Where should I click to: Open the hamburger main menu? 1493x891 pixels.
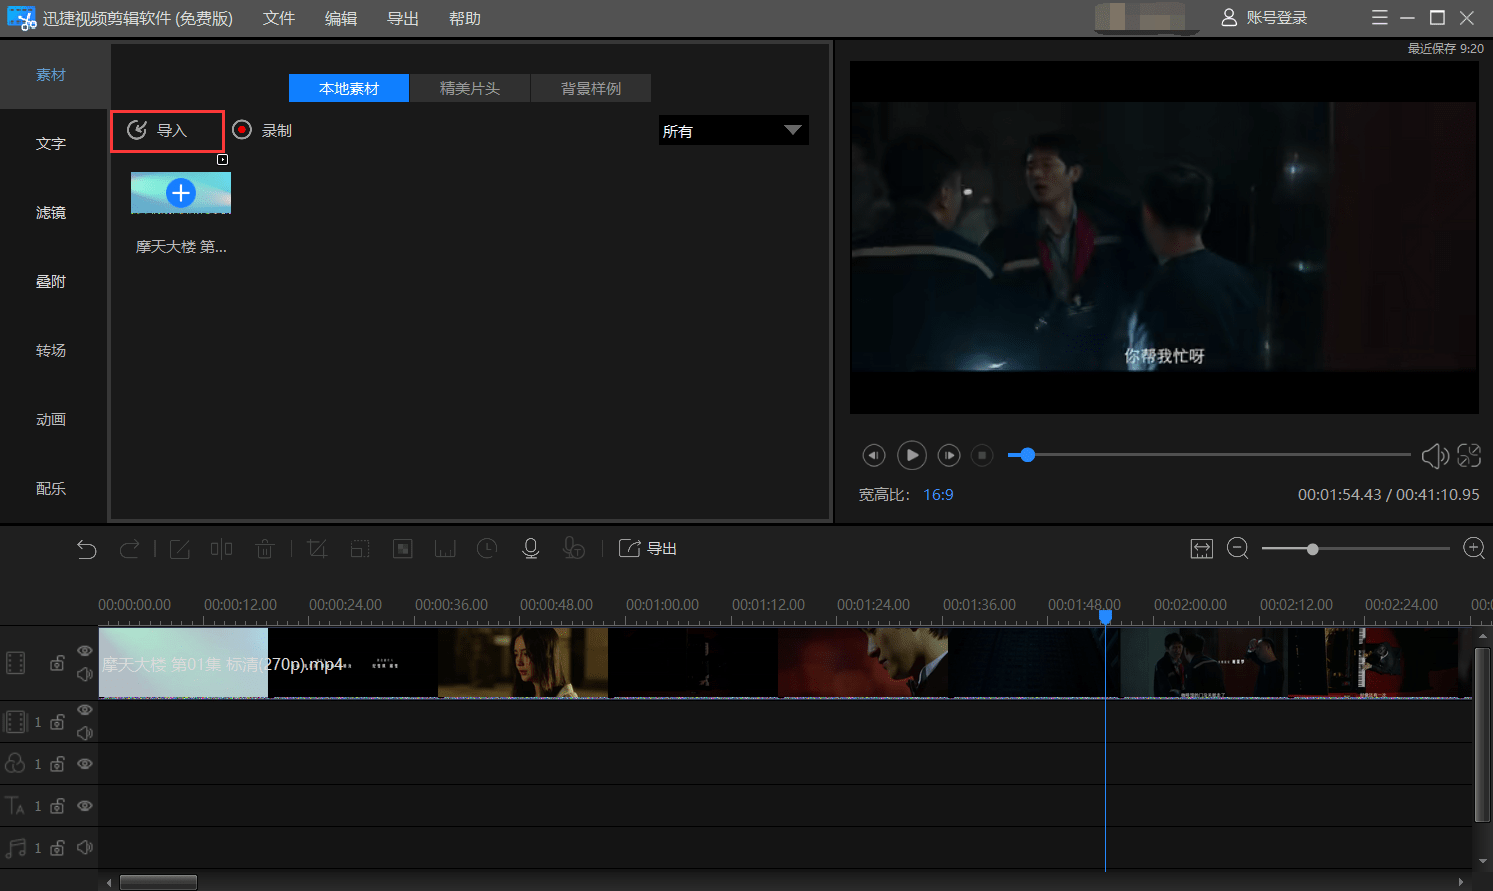(x=1380, y=18)
